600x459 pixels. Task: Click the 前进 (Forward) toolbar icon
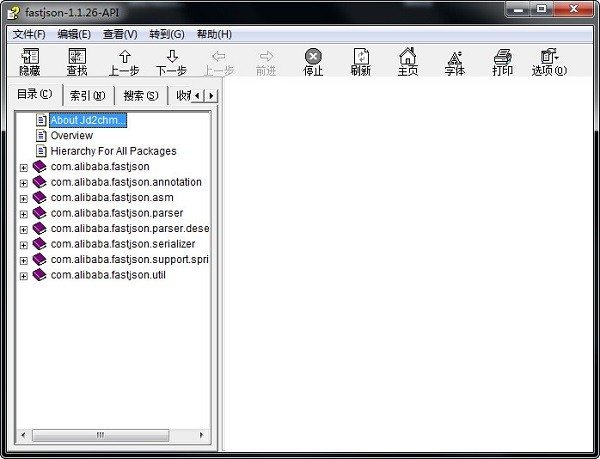pyautogui.click(x=266, y=57)
